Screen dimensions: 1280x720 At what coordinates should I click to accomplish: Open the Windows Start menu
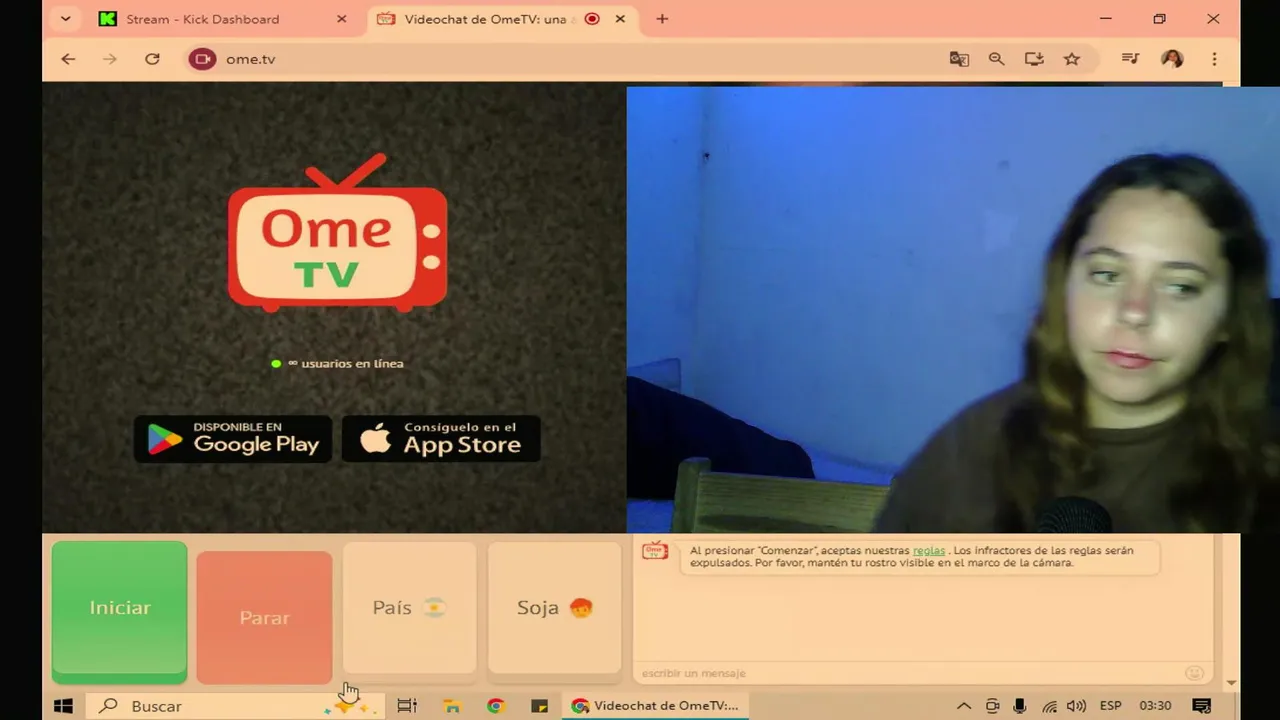[x=63, y=706]
